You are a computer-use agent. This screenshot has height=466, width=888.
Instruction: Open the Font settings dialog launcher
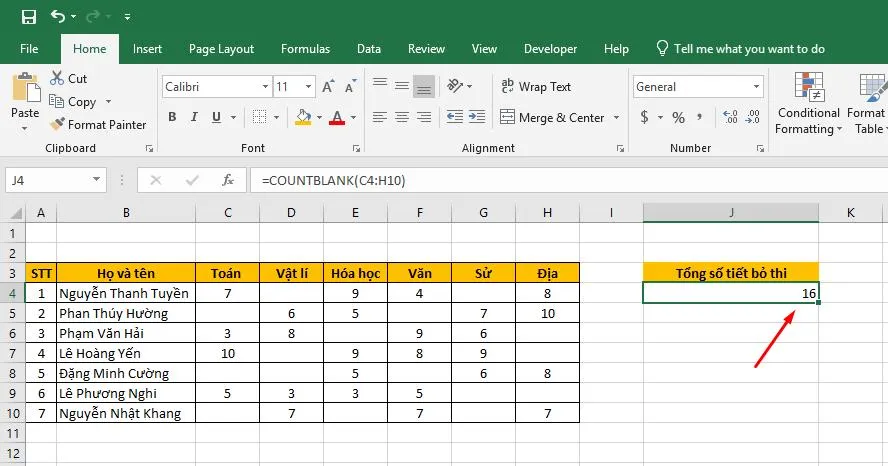(356, 148)
